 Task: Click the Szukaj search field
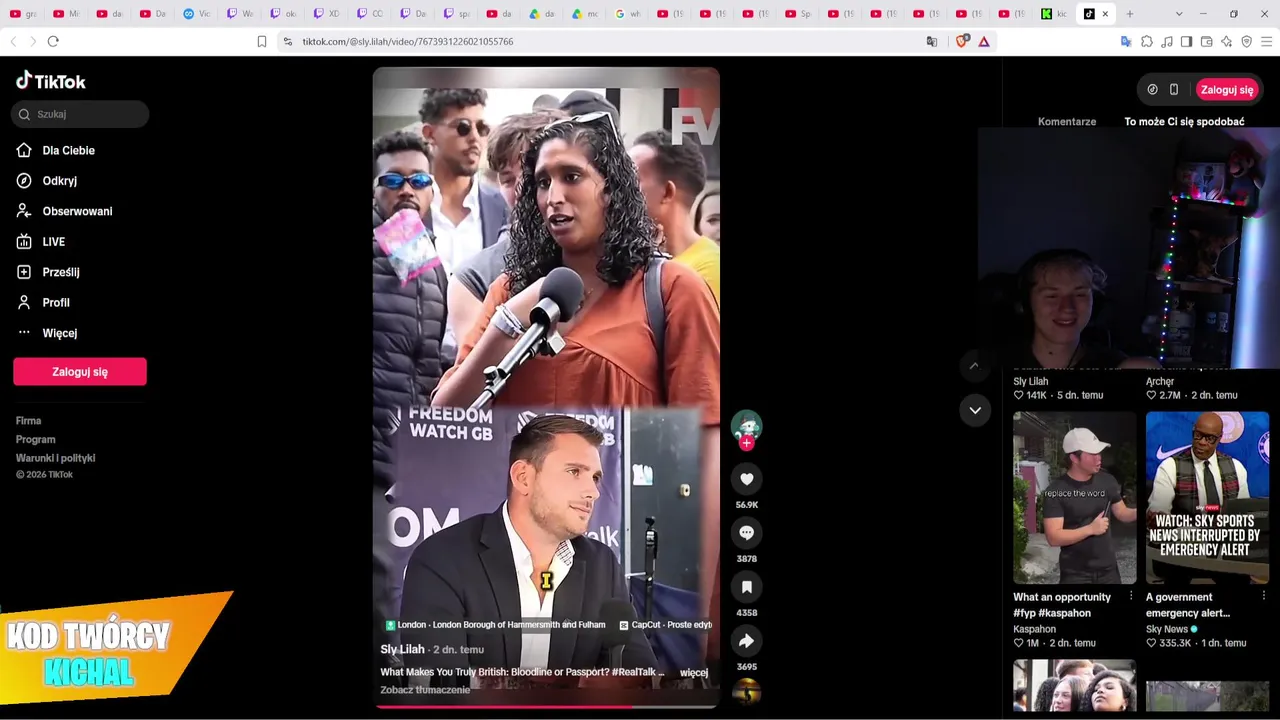[x=80, y=114]
